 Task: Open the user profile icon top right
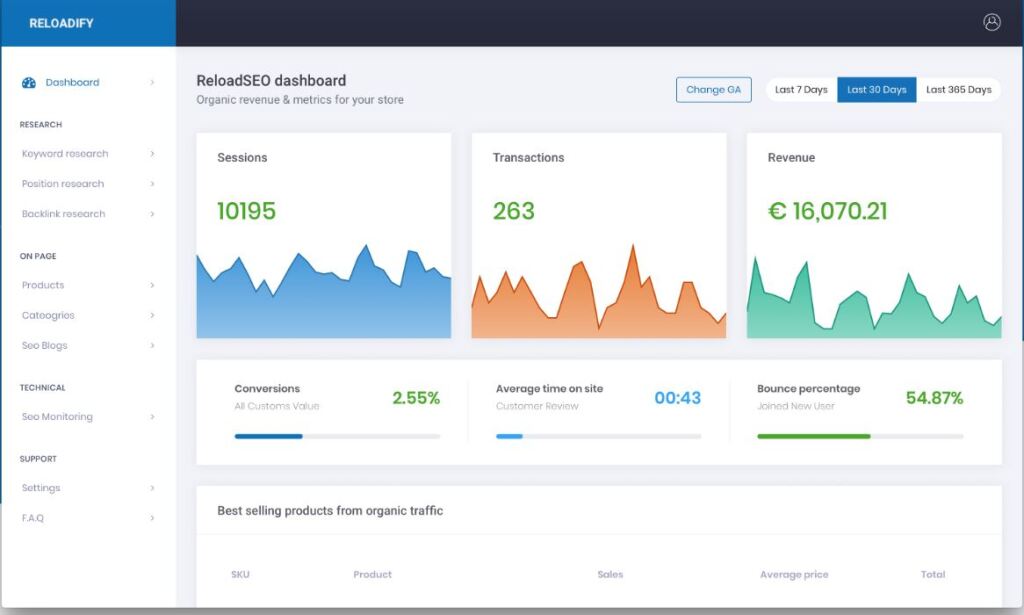[x=992, y=21]
